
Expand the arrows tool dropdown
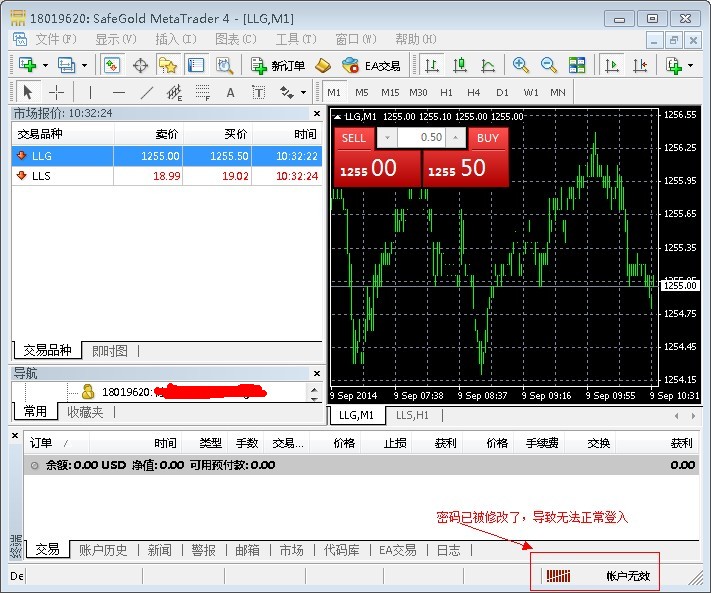(x=303, y=92)
